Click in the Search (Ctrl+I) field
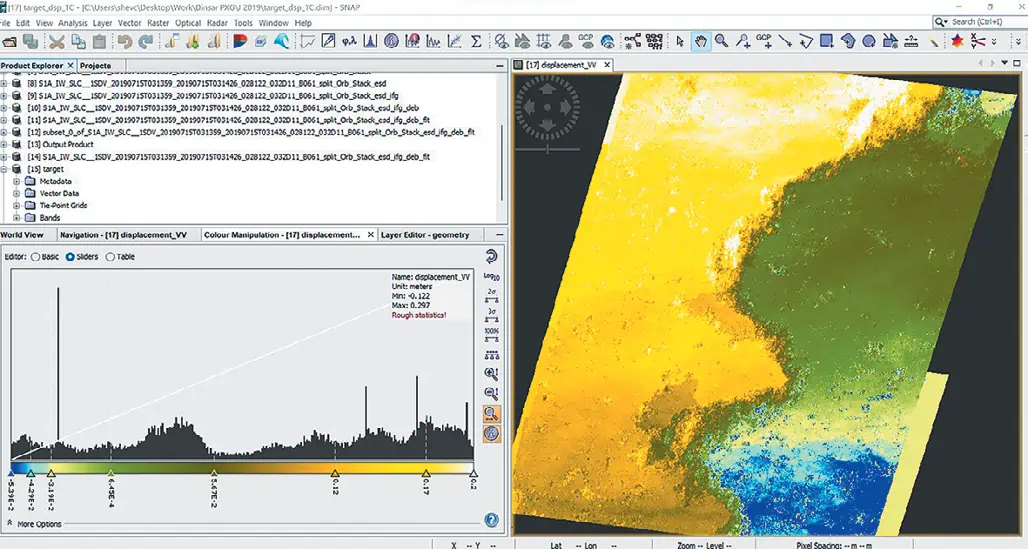1028x549 pixels. tap(985, 21)
